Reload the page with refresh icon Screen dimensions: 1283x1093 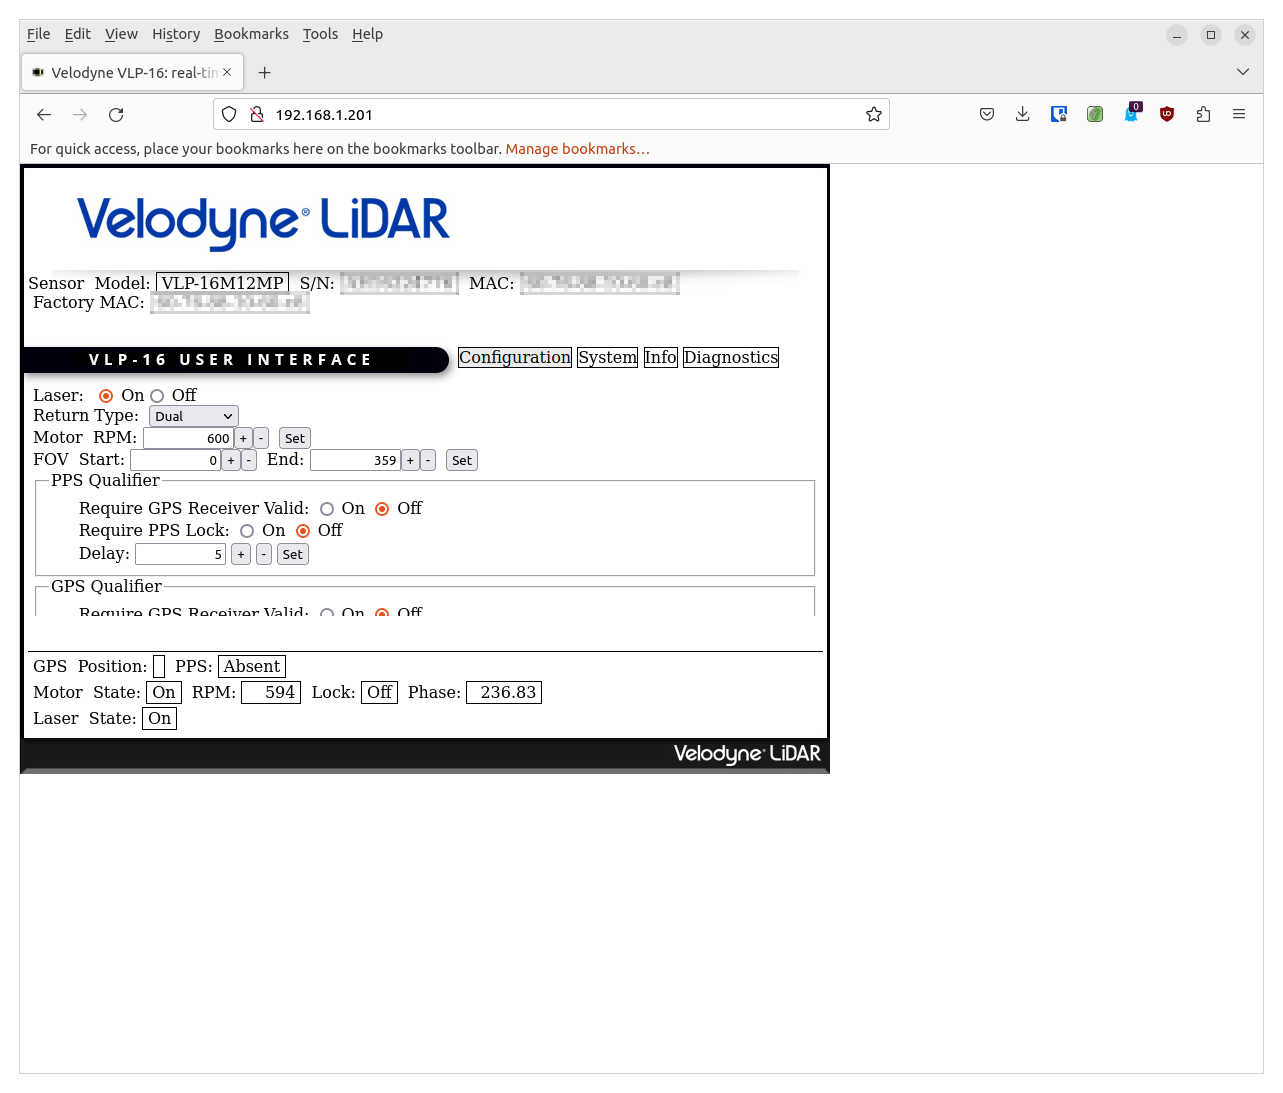pyautogui.click(x=116, y=115)
